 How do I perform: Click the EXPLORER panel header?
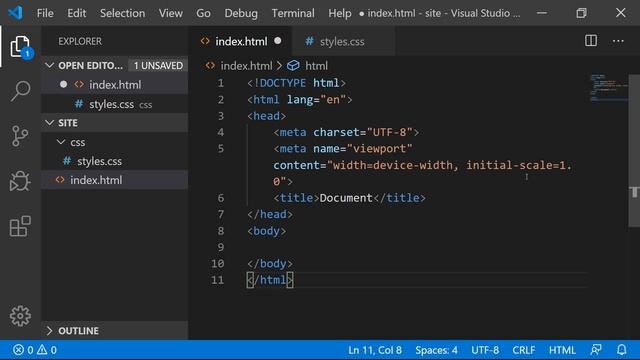tap(80, 41)
